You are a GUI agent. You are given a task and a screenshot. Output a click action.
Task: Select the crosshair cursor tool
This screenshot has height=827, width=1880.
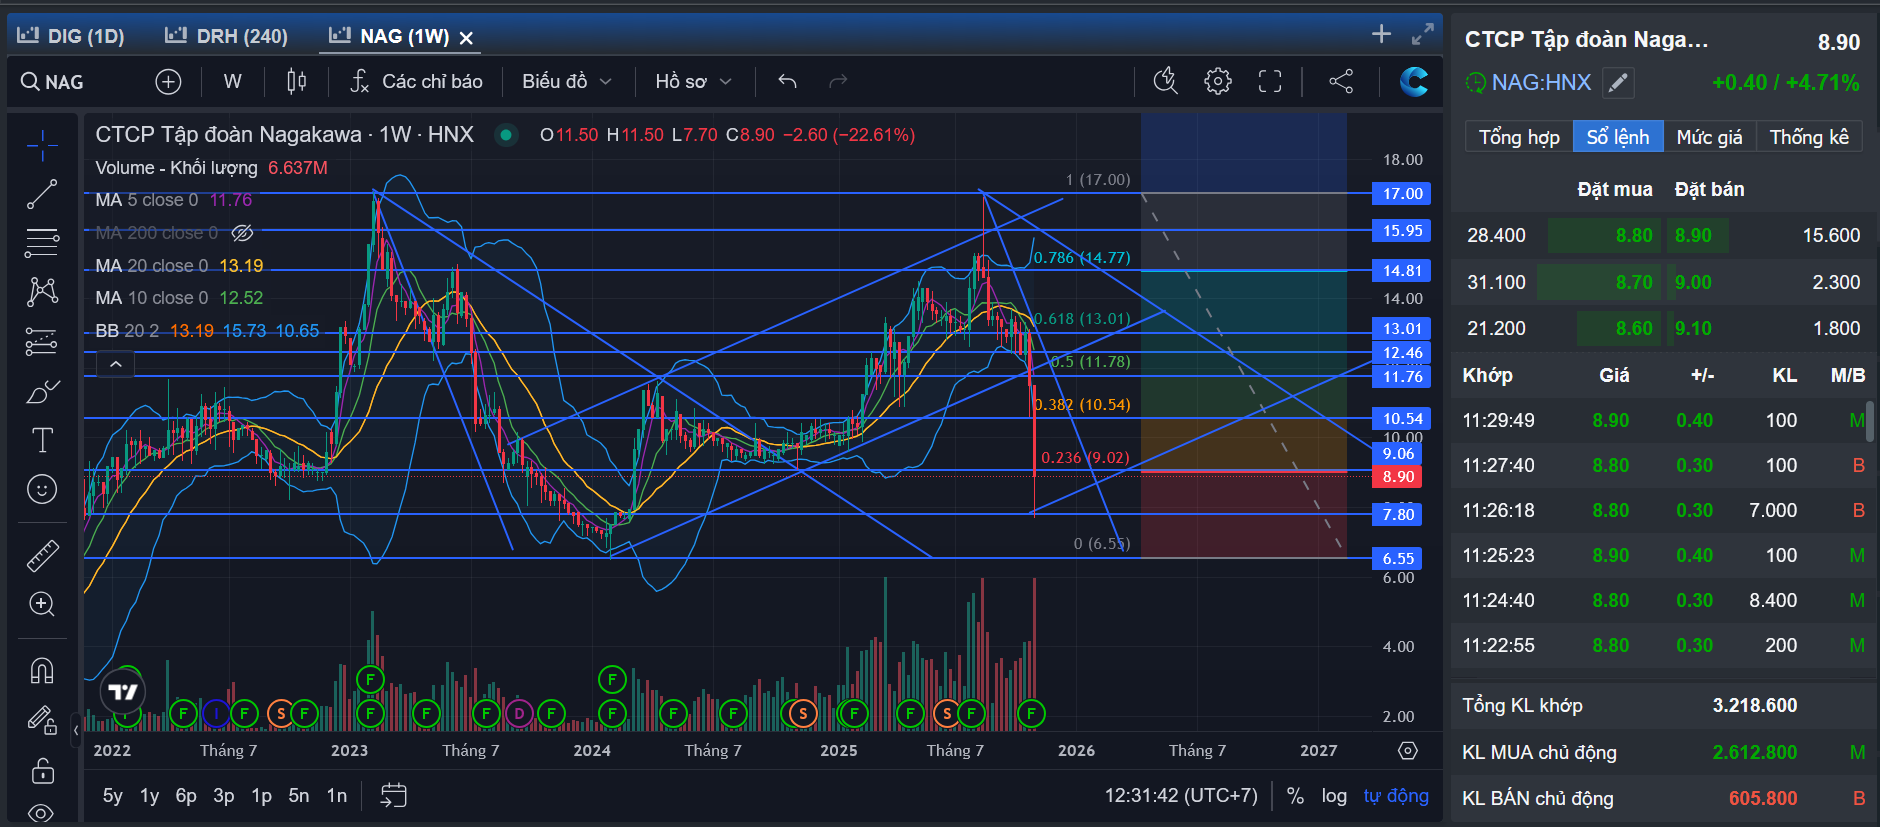pos(42,146)
